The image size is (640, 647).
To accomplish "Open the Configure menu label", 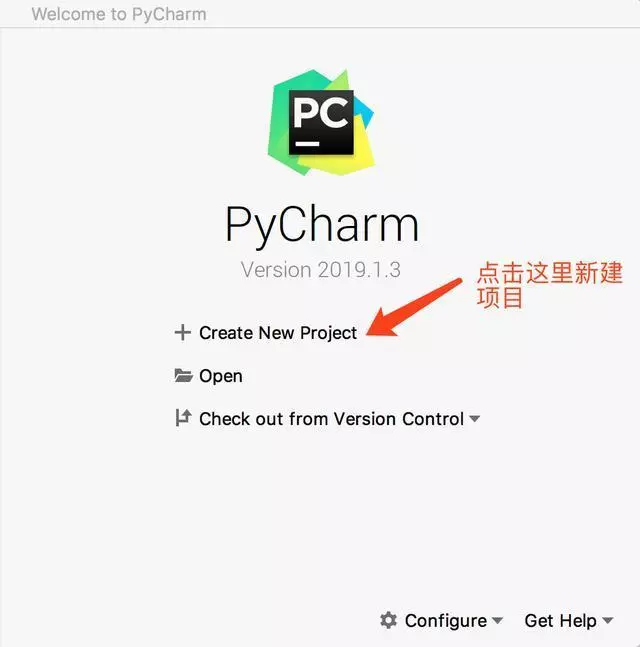I will (446, 621).
